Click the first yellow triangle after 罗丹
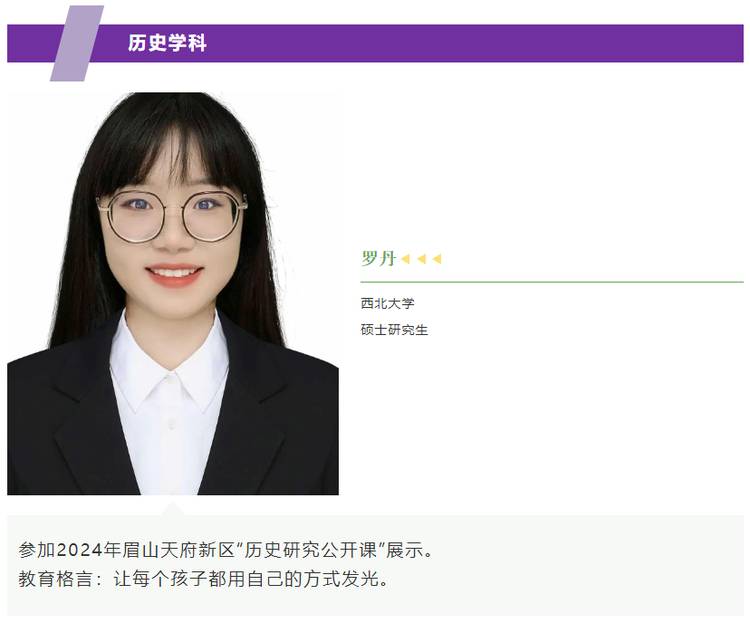The image size is (750, 623). (x=406, y=259)
